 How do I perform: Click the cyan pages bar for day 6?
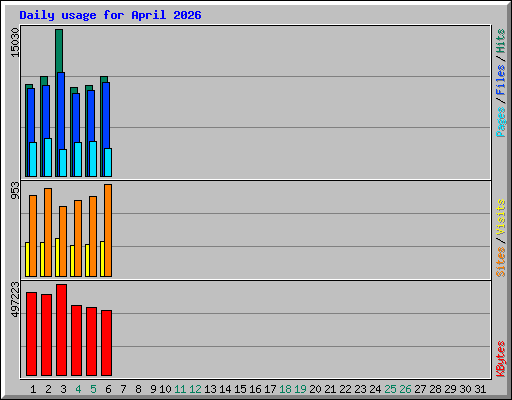(108, 162)
